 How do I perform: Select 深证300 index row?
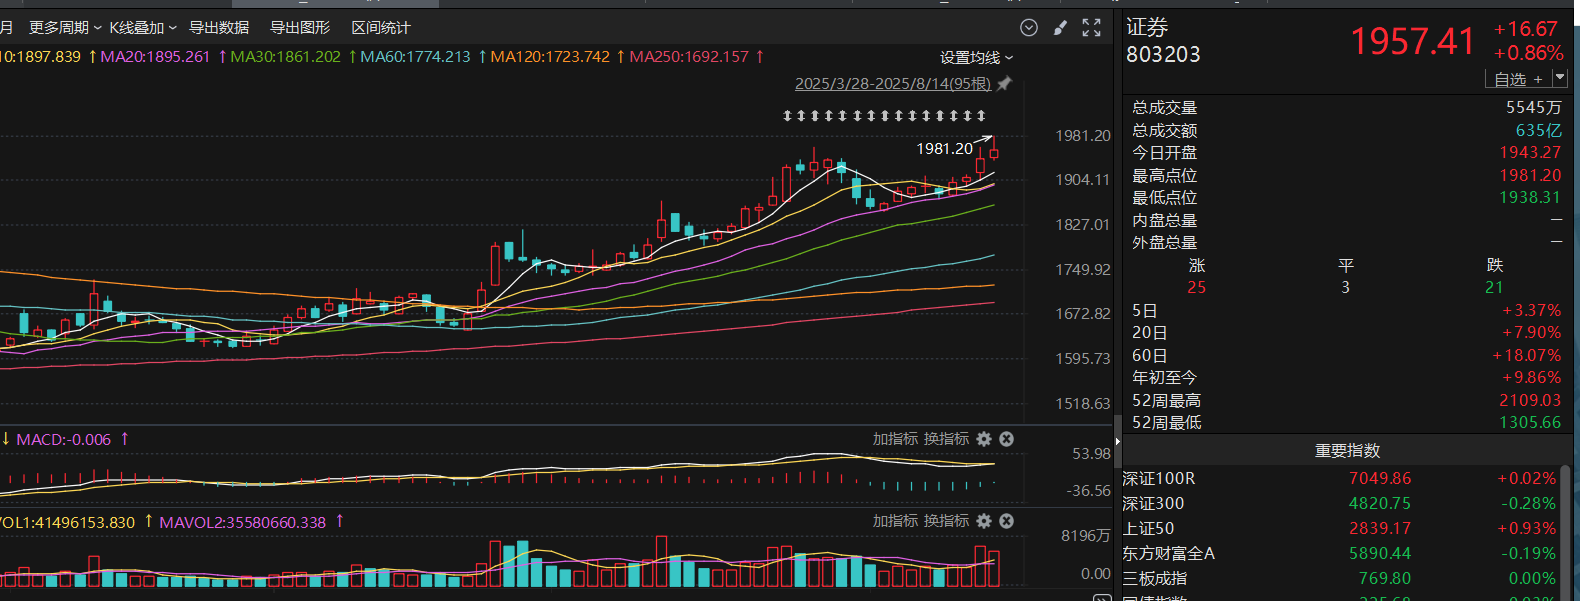tap(1339, 504)
